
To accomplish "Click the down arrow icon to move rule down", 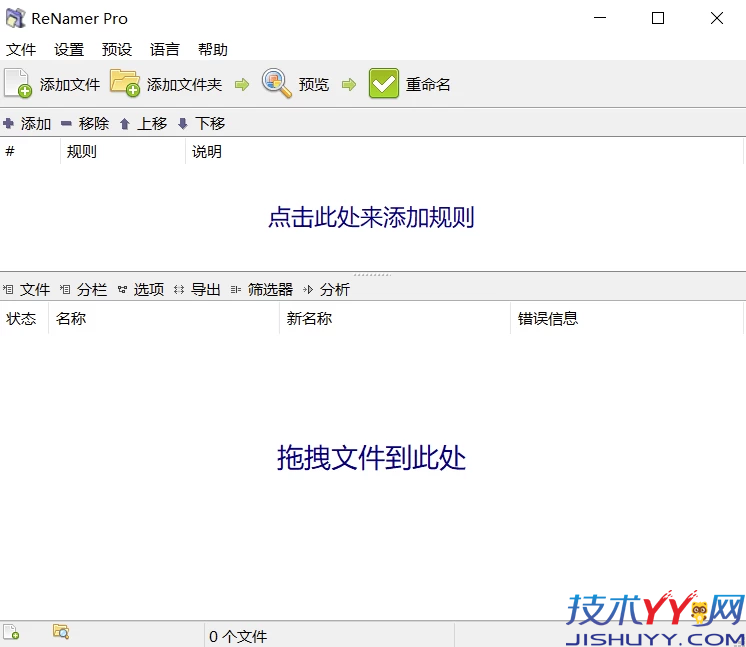I will coord(183,124).
